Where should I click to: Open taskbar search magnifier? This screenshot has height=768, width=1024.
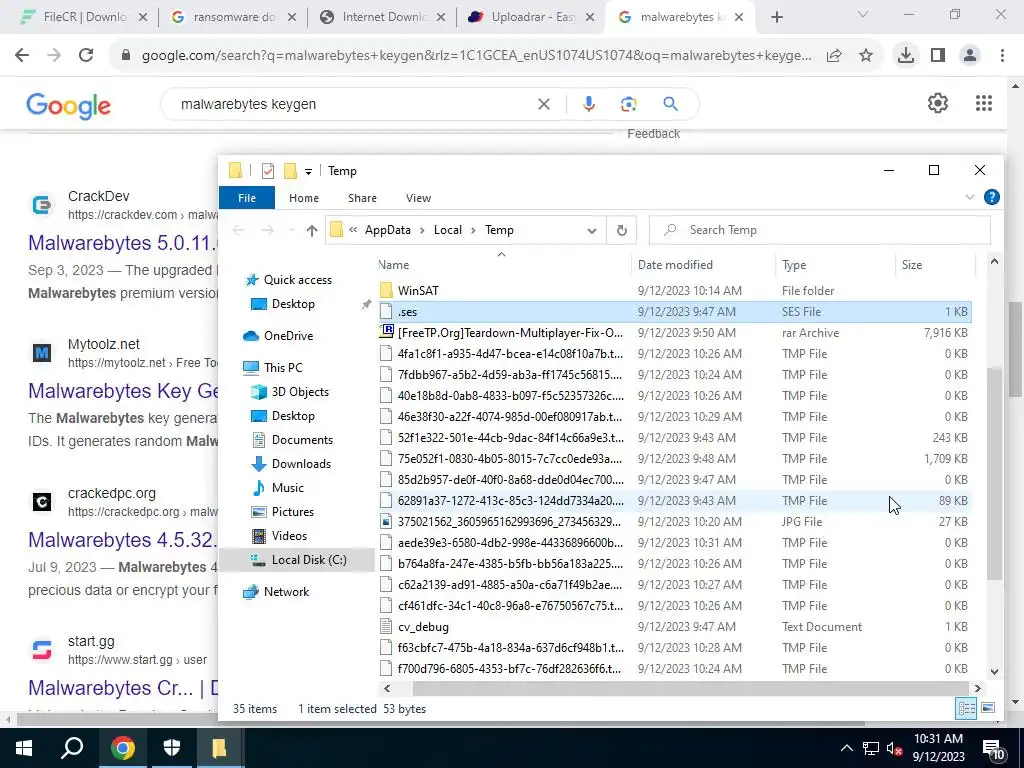72,748
